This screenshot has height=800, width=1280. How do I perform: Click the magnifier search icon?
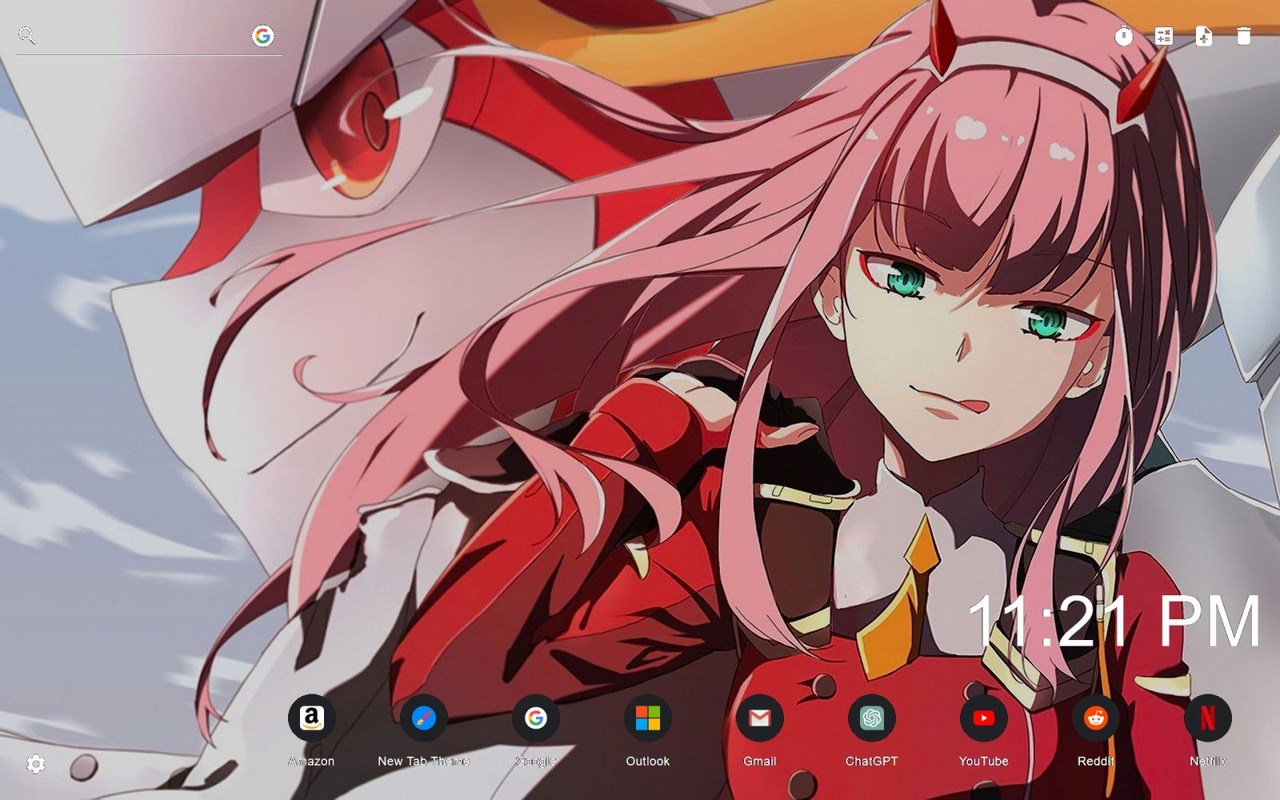tap(27, 36)
